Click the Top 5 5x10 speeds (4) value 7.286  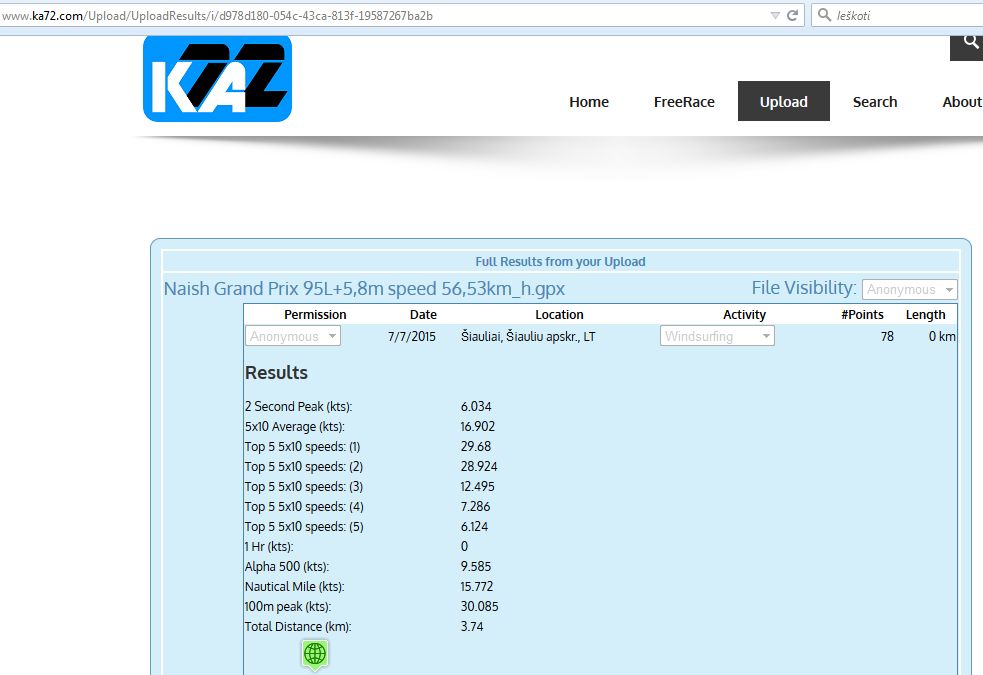[x=475, y=506]
